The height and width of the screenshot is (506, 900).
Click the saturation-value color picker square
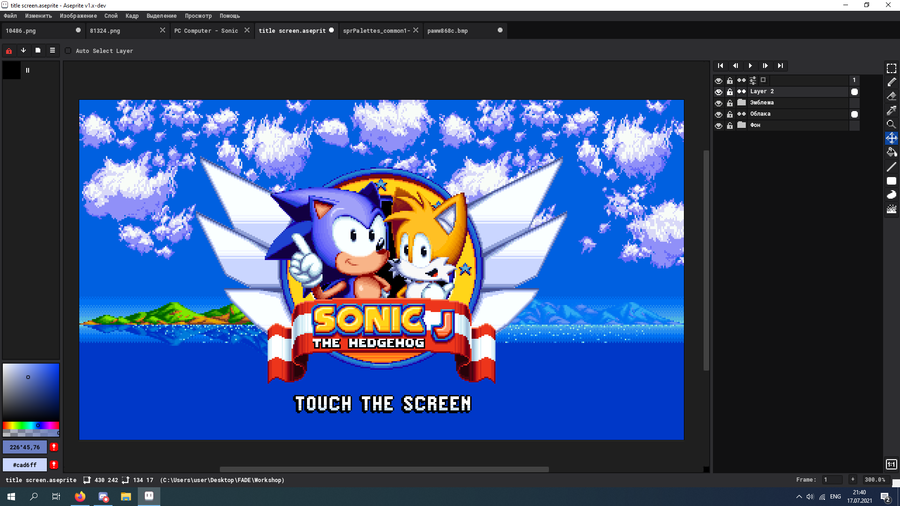[31, 392]
